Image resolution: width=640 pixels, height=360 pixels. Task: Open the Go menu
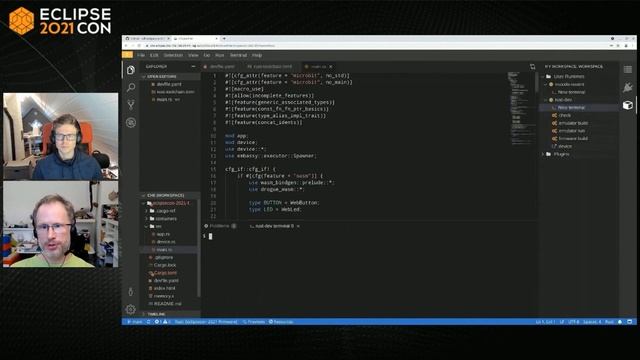(x=207, y=55)
